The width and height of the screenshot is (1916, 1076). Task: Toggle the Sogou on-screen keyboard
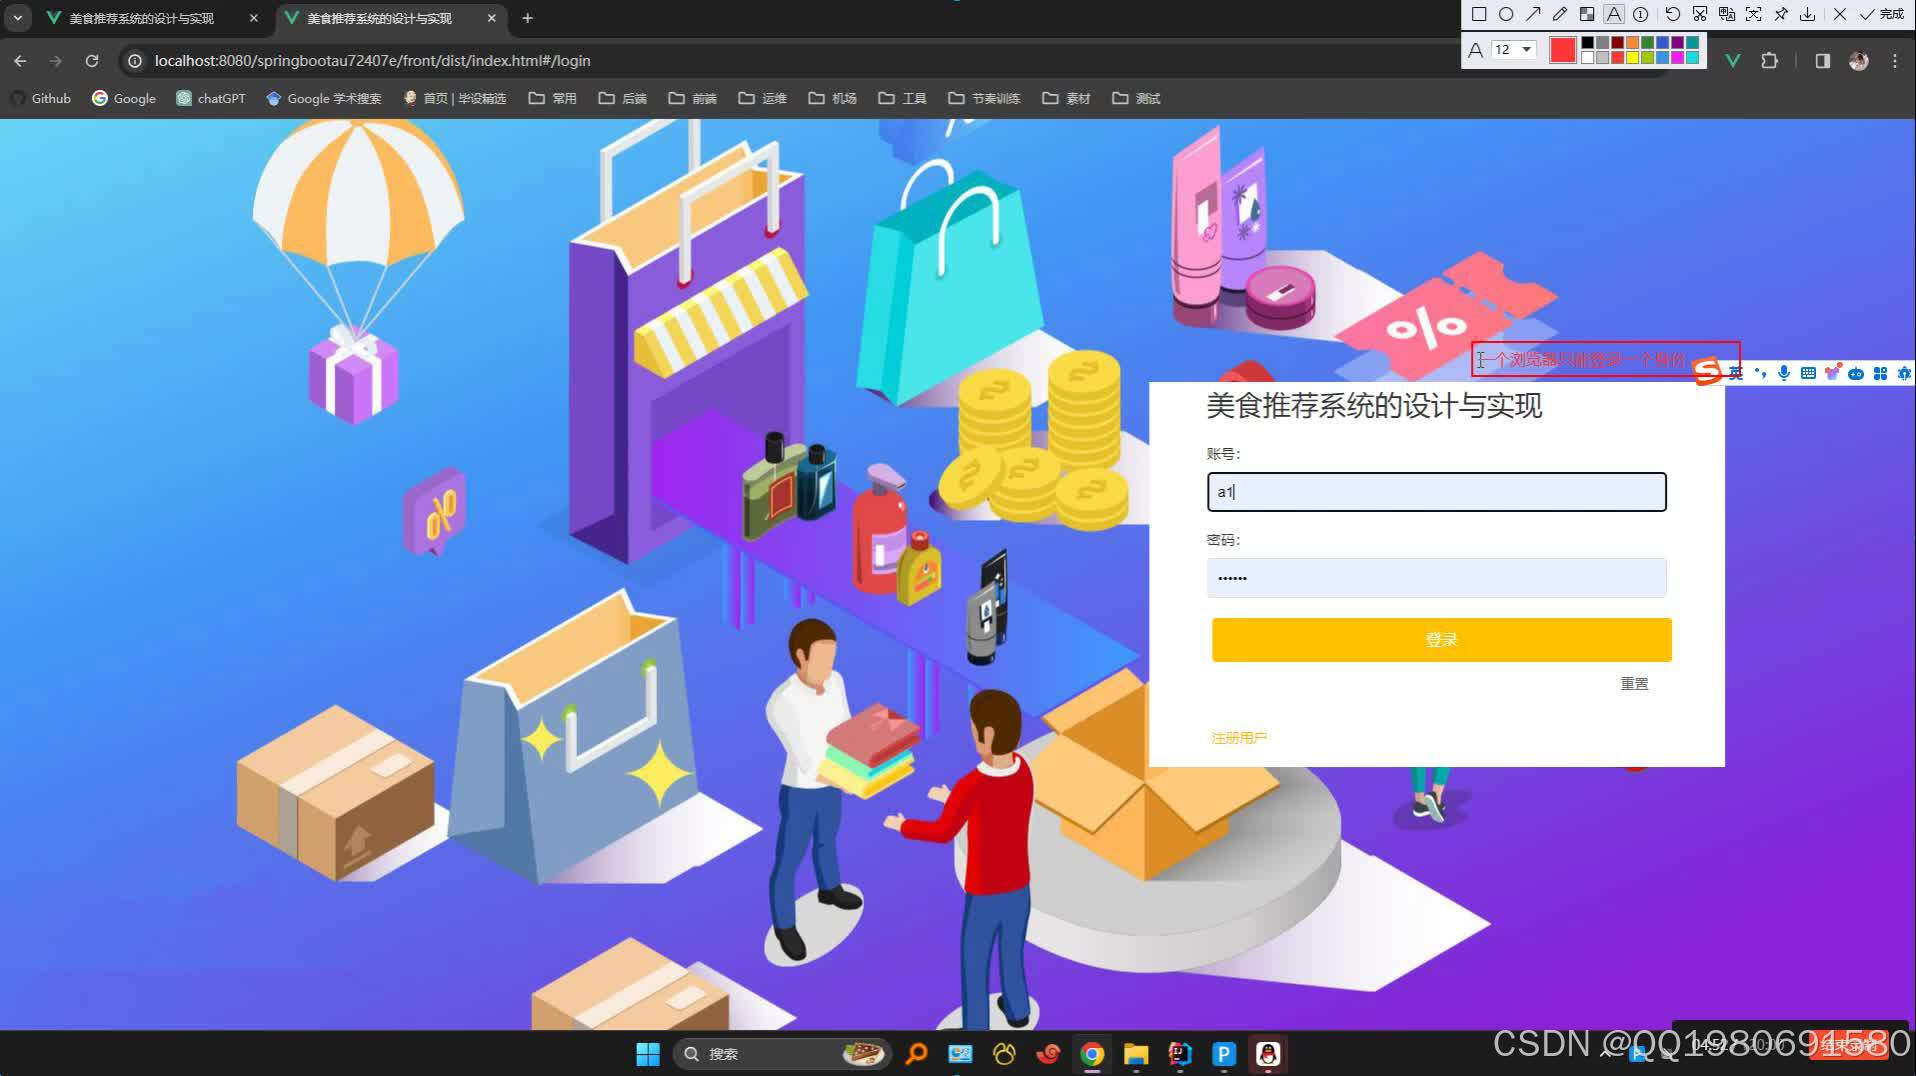click(1808, 374)
